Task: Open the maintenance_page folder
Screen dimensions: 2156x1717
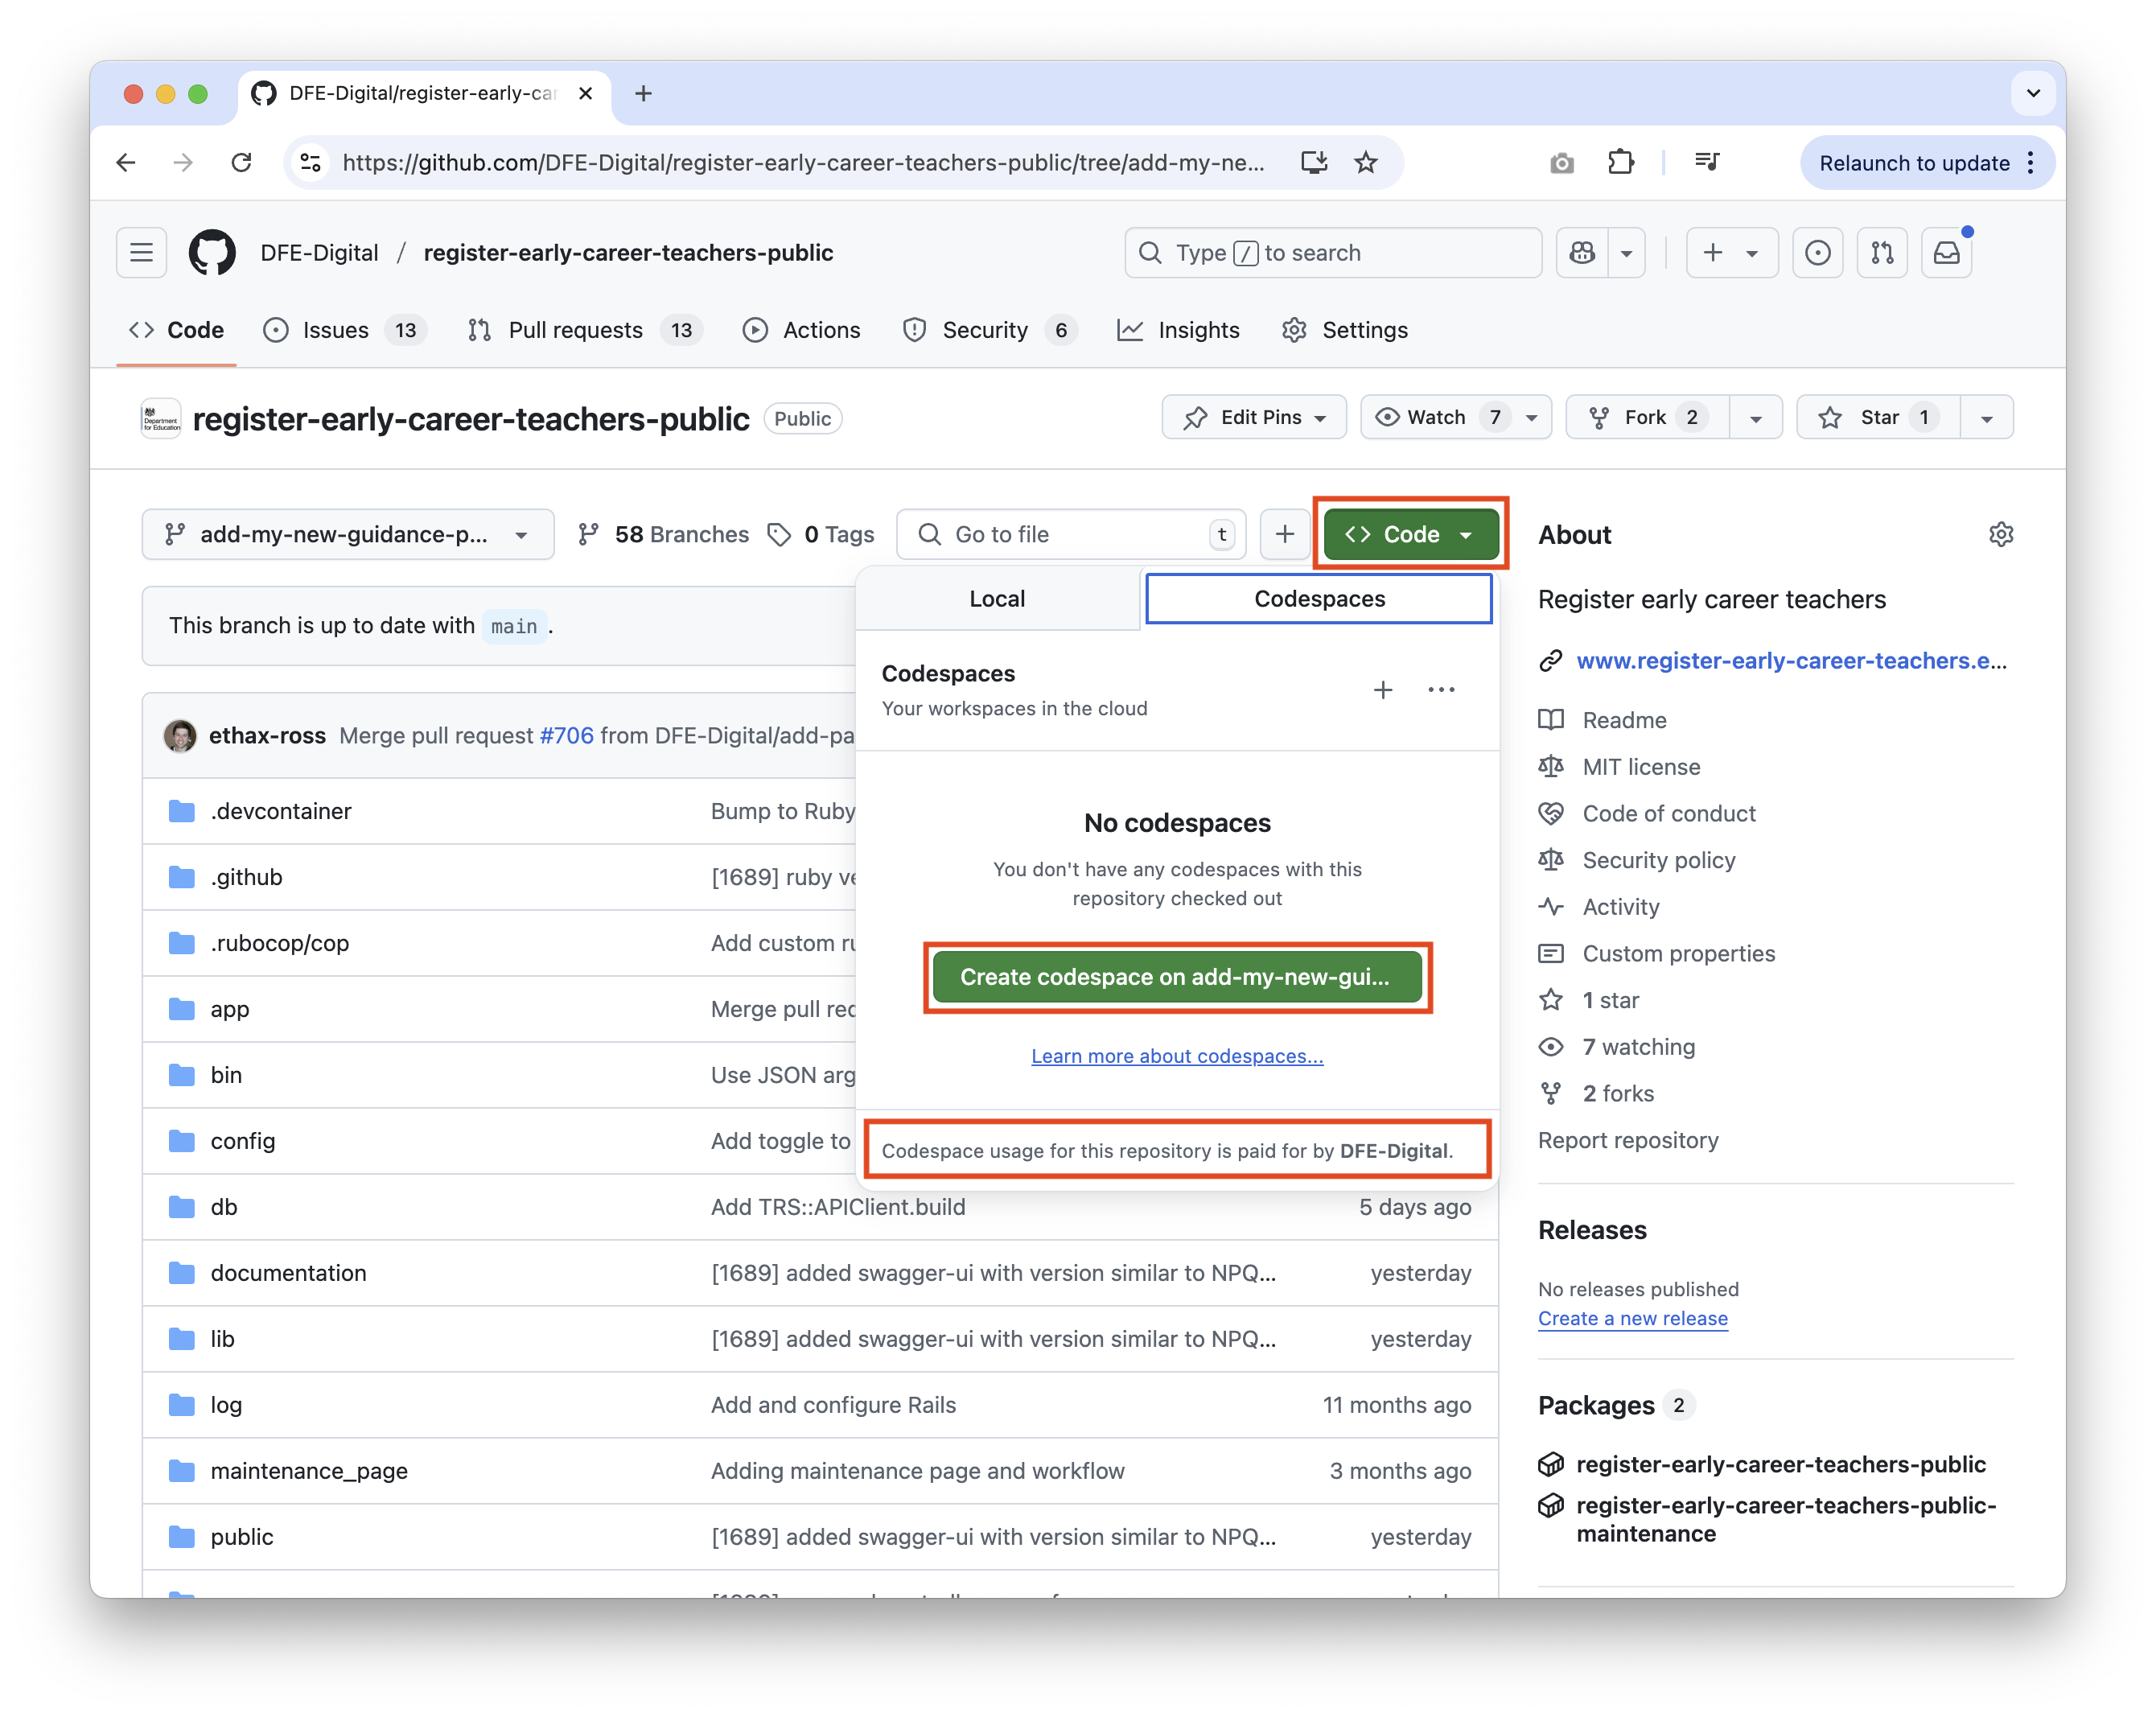Action: [309, 1471]
